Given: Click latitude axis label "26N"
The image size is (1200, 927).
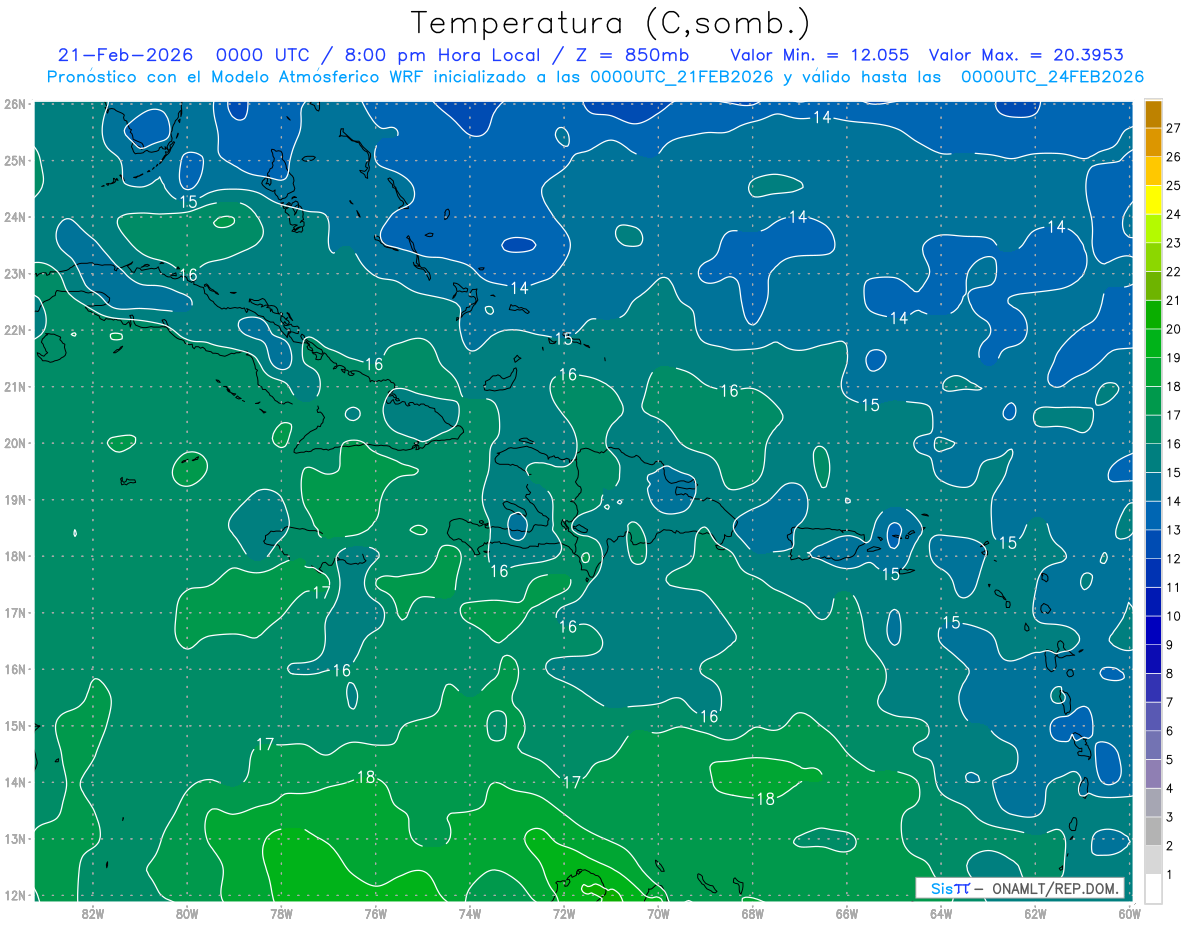Looking at the screenshot, I should click(15, 104).
